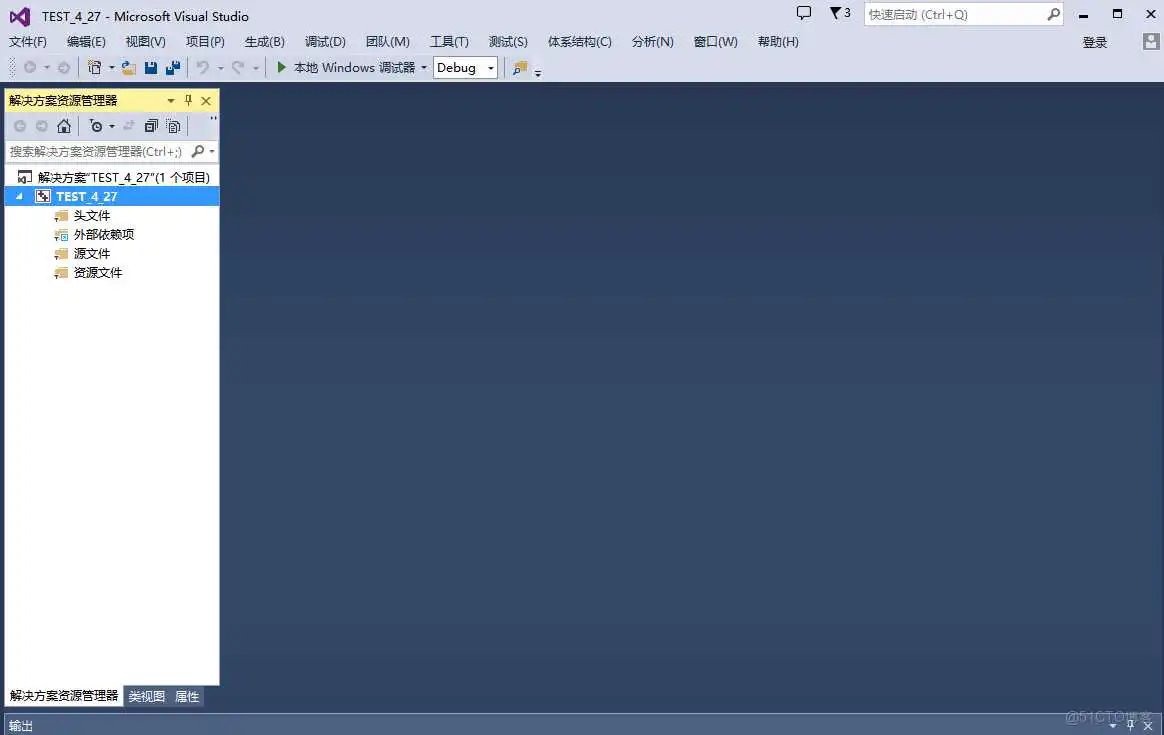Click the Save icon in the standard toolbar

152,67
